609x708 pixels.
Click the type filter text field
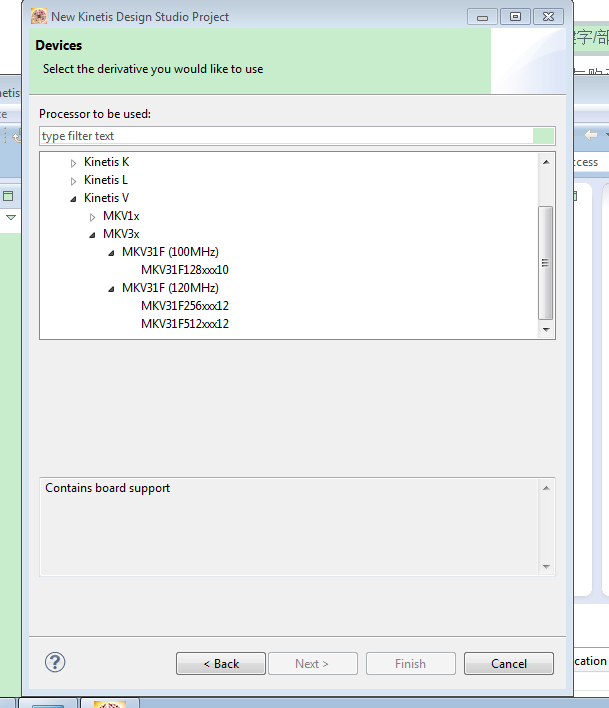[x=297, y=136]
